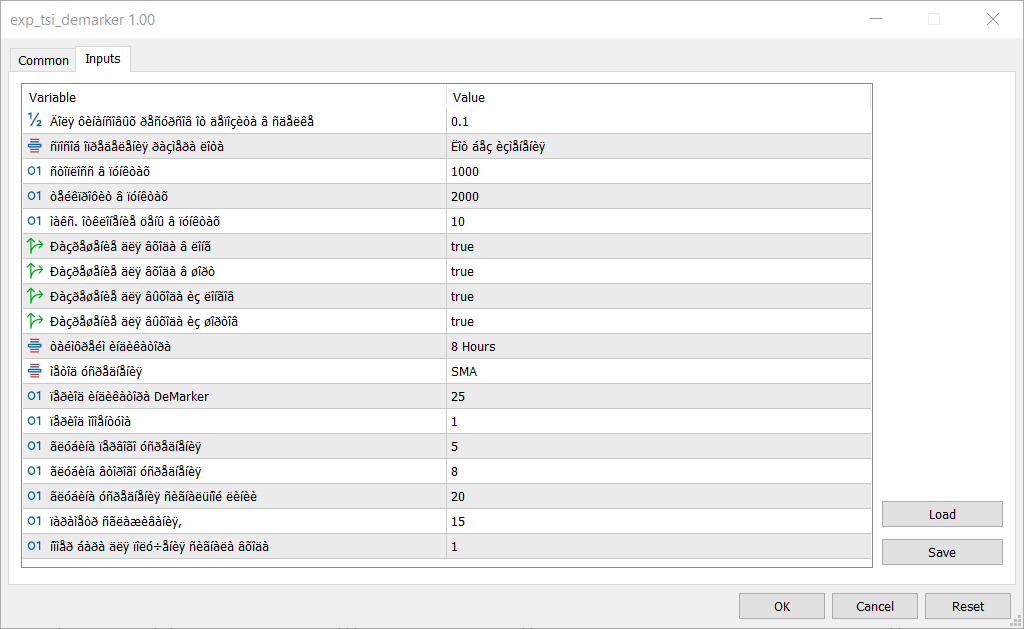The width and height of the screenshot is (1024, 629).
Task: Select the 2000 value cell
Action: tap(658, 196)
